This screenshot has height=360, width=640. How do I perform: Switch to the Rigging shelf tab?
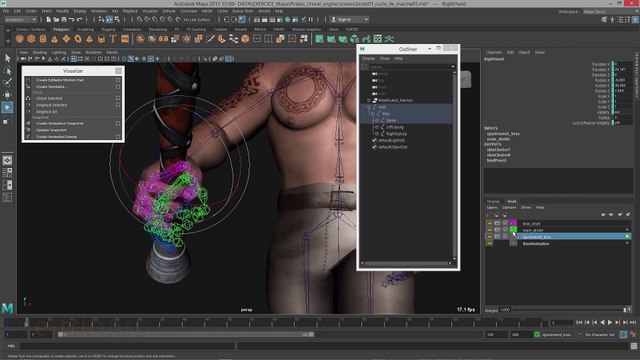click(109, 29)
